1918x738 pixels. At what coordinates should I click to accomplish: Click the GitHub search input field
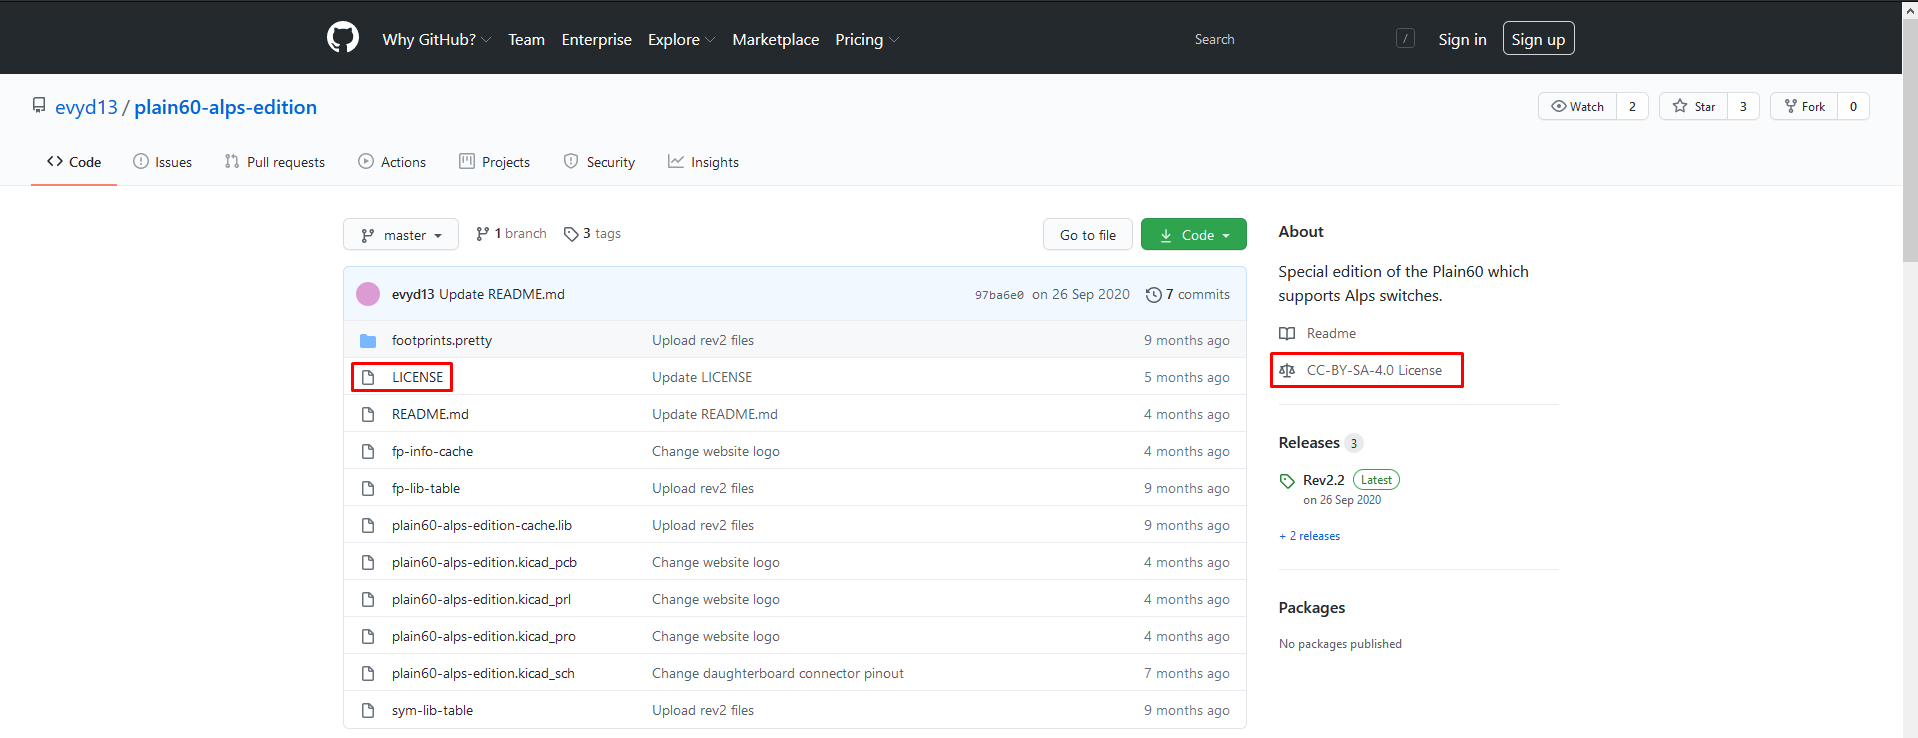1290,39
